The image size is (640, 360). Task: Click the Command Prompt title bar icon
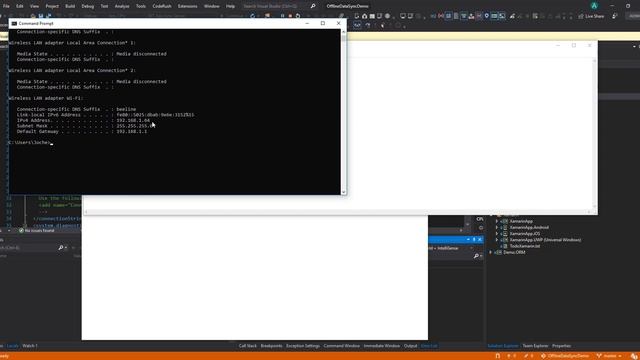(14, 24)
